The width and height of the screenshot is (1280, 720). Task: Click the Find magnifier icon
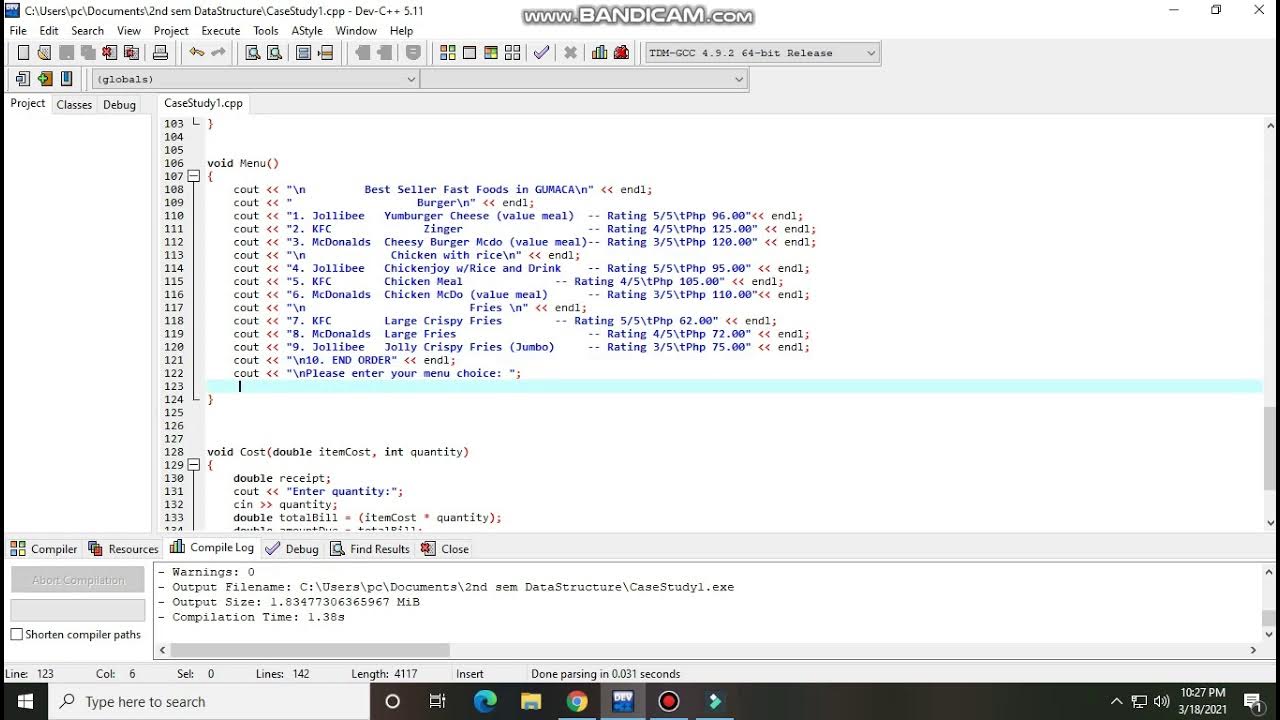click(x=252, y=53)
